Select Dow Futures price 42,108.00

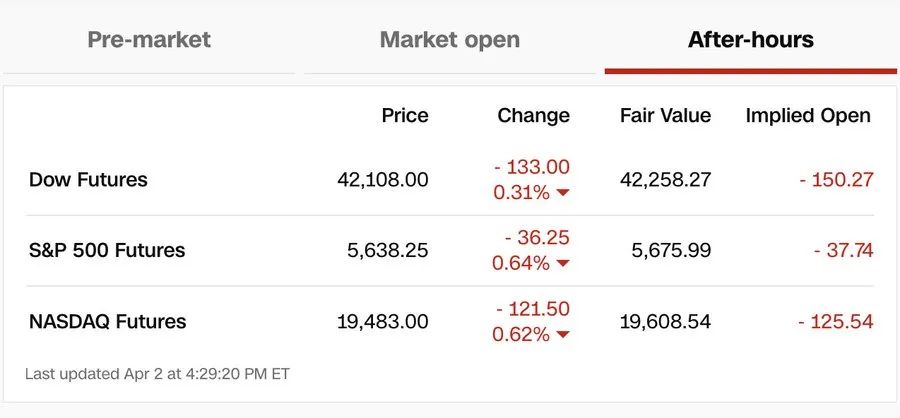click(x=382, y=180)
